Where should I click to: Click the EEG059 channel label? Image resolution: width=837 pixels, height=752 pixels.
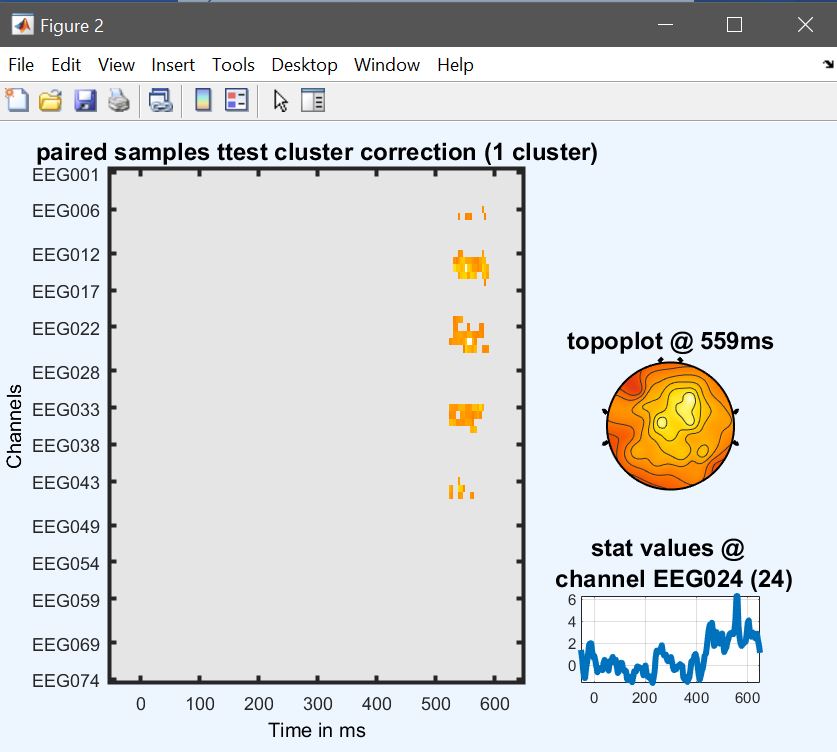[x=66, y=600]
